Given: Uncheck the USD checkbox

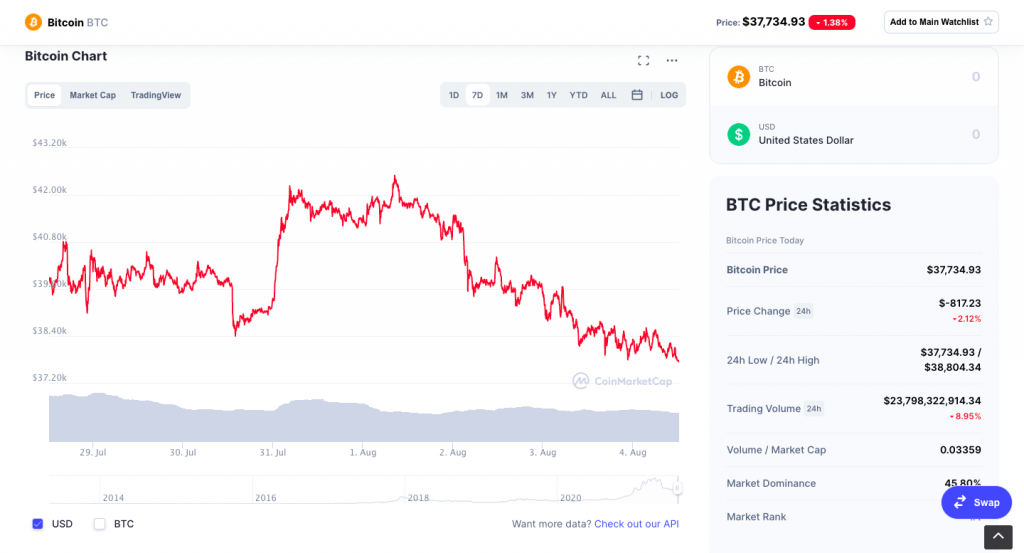Looking at the screenshot, I should tap(38, 524).
